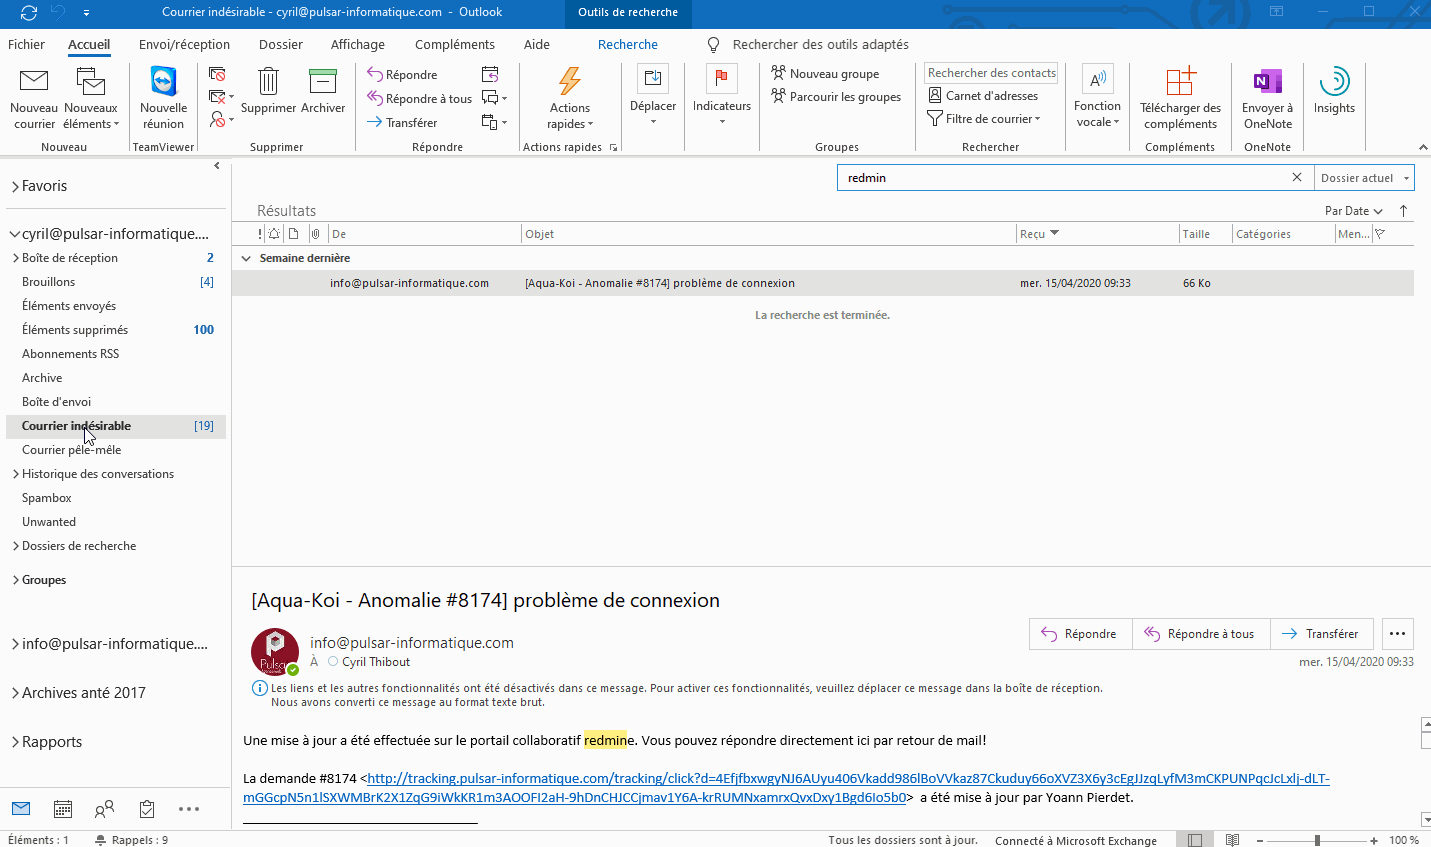Screen dimensions: 1431x847
Task: Start a TeamViewer Nouvelle réunion
Action: [x=163, y=99]
